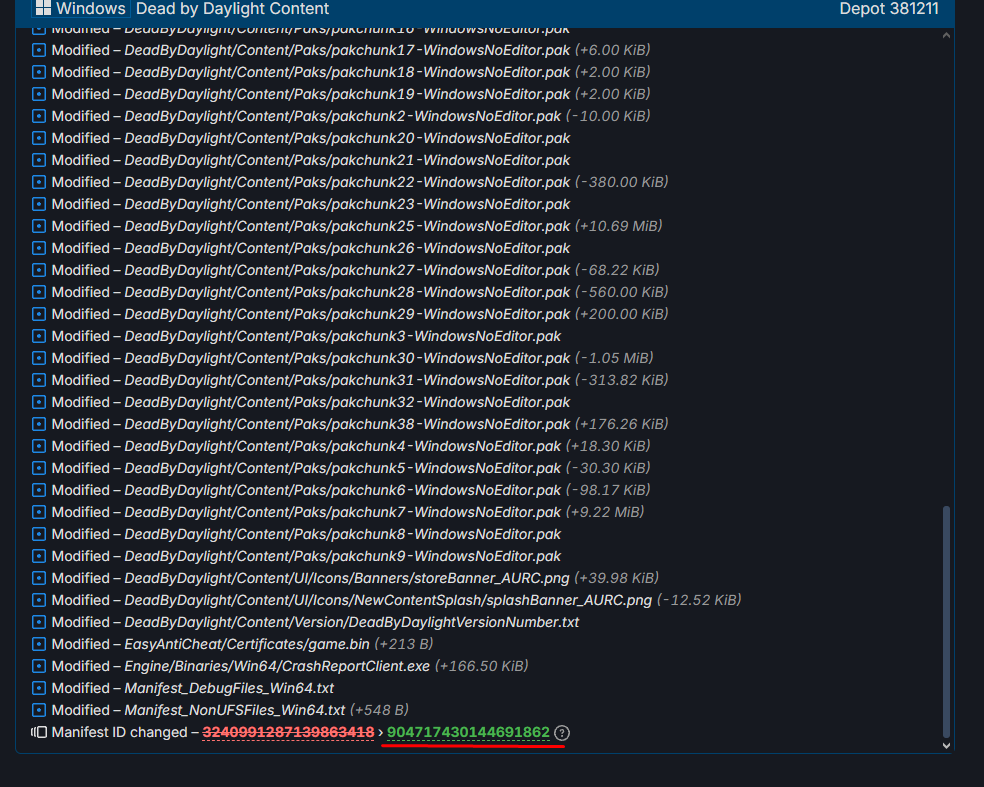Click the modified icon beside pakchunk30 entry
Image resolution: width=984 pixels, height=787 pixels.
click(x=39, y=358)
